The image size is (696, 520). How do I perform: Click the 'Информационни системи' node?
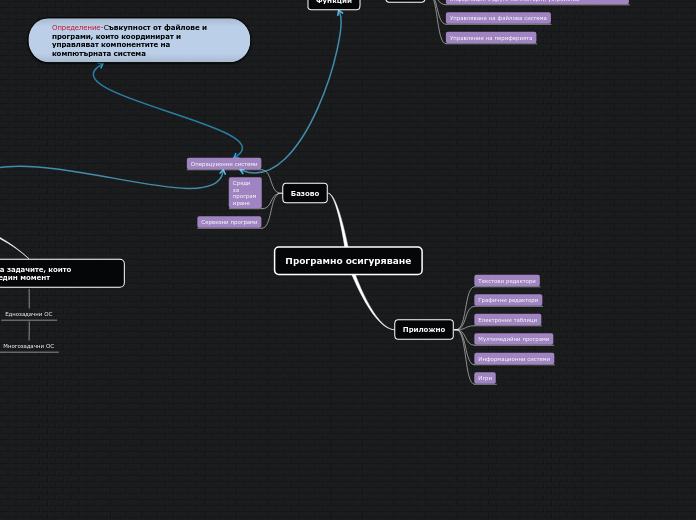click(x=514, y=359)
